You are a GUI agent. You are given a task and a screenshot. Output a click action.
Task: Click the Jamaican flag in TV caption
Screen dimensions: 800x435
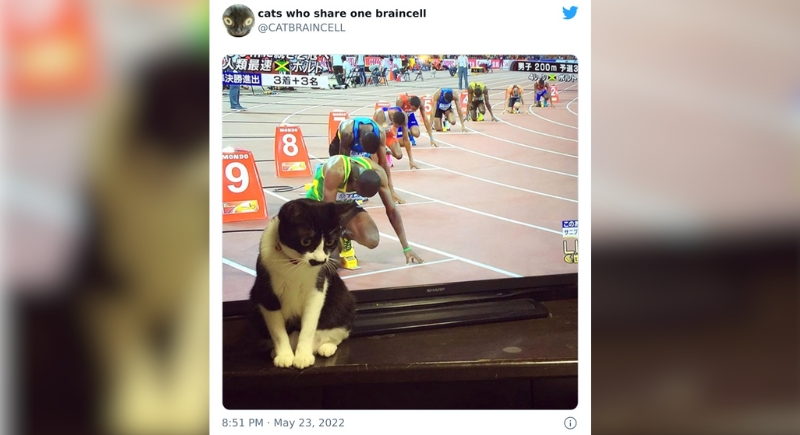coord(282,66)
